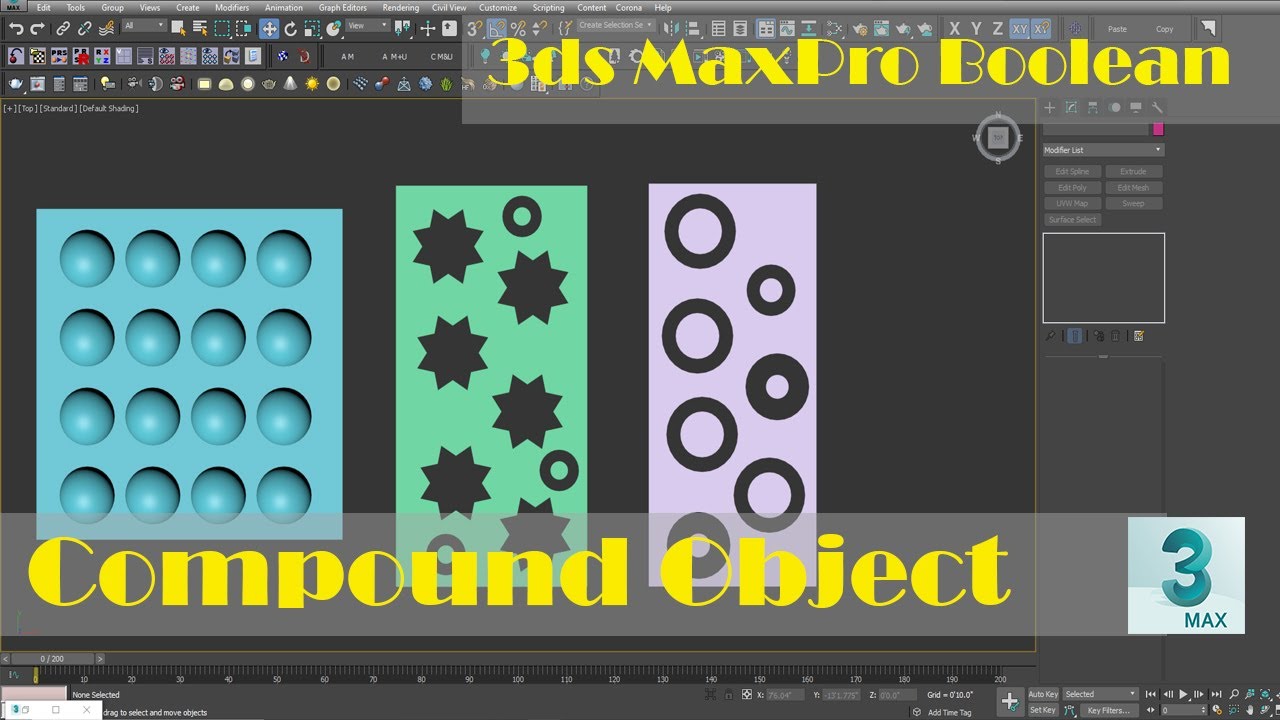
Task: Click the Edit Poly button
Action: click(x=1072, y=188)
